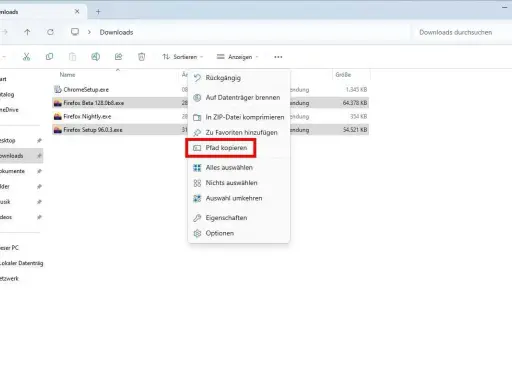Unpin Musik via its pin icon
The height and width of the screenshot is (384, 512).
39,202
